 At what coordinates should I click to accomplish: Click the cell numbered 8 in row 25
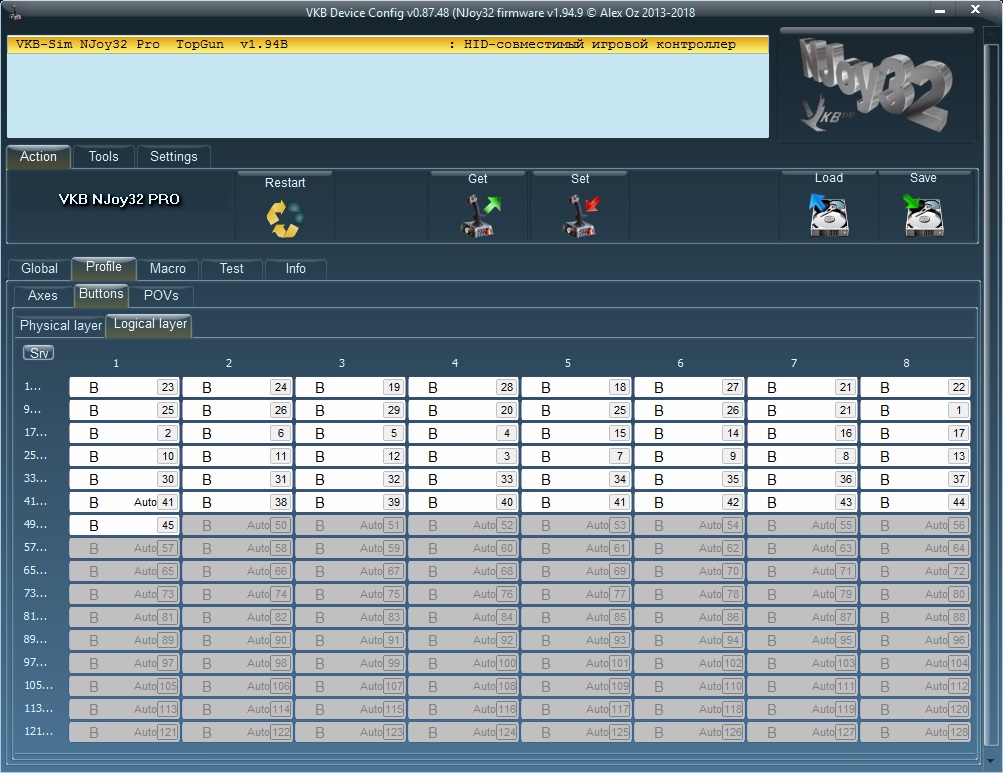pyautogui.click(x=802, y=456)
